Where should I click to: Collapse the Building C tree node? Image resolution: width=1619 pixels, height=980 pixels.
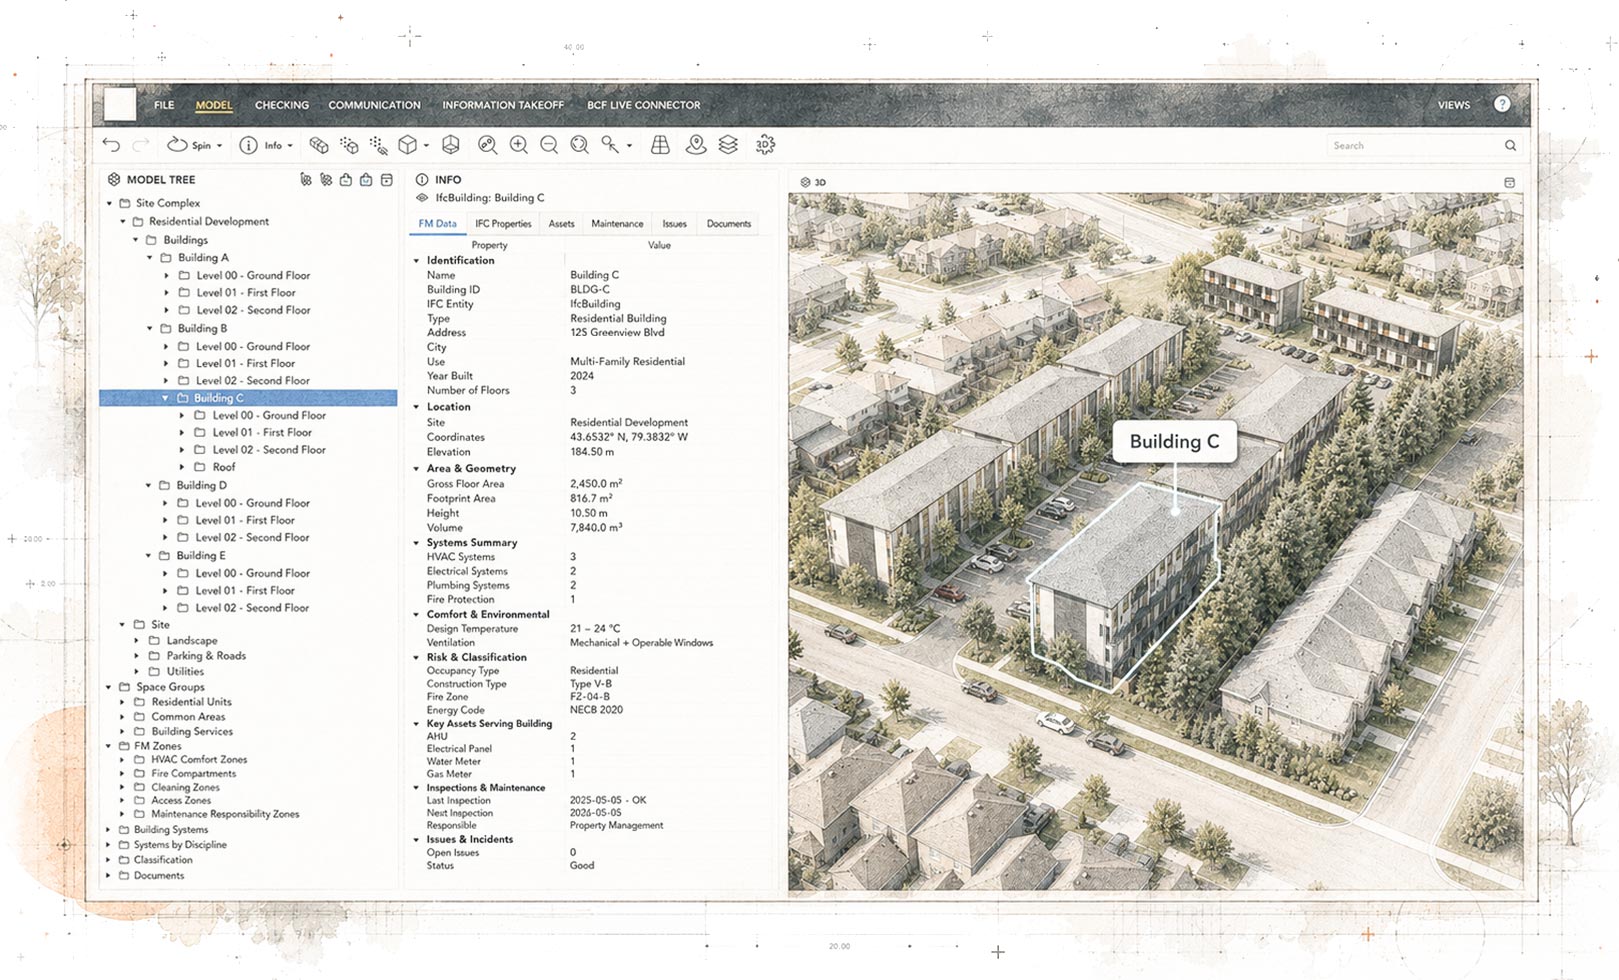click(x=166, y=398)
